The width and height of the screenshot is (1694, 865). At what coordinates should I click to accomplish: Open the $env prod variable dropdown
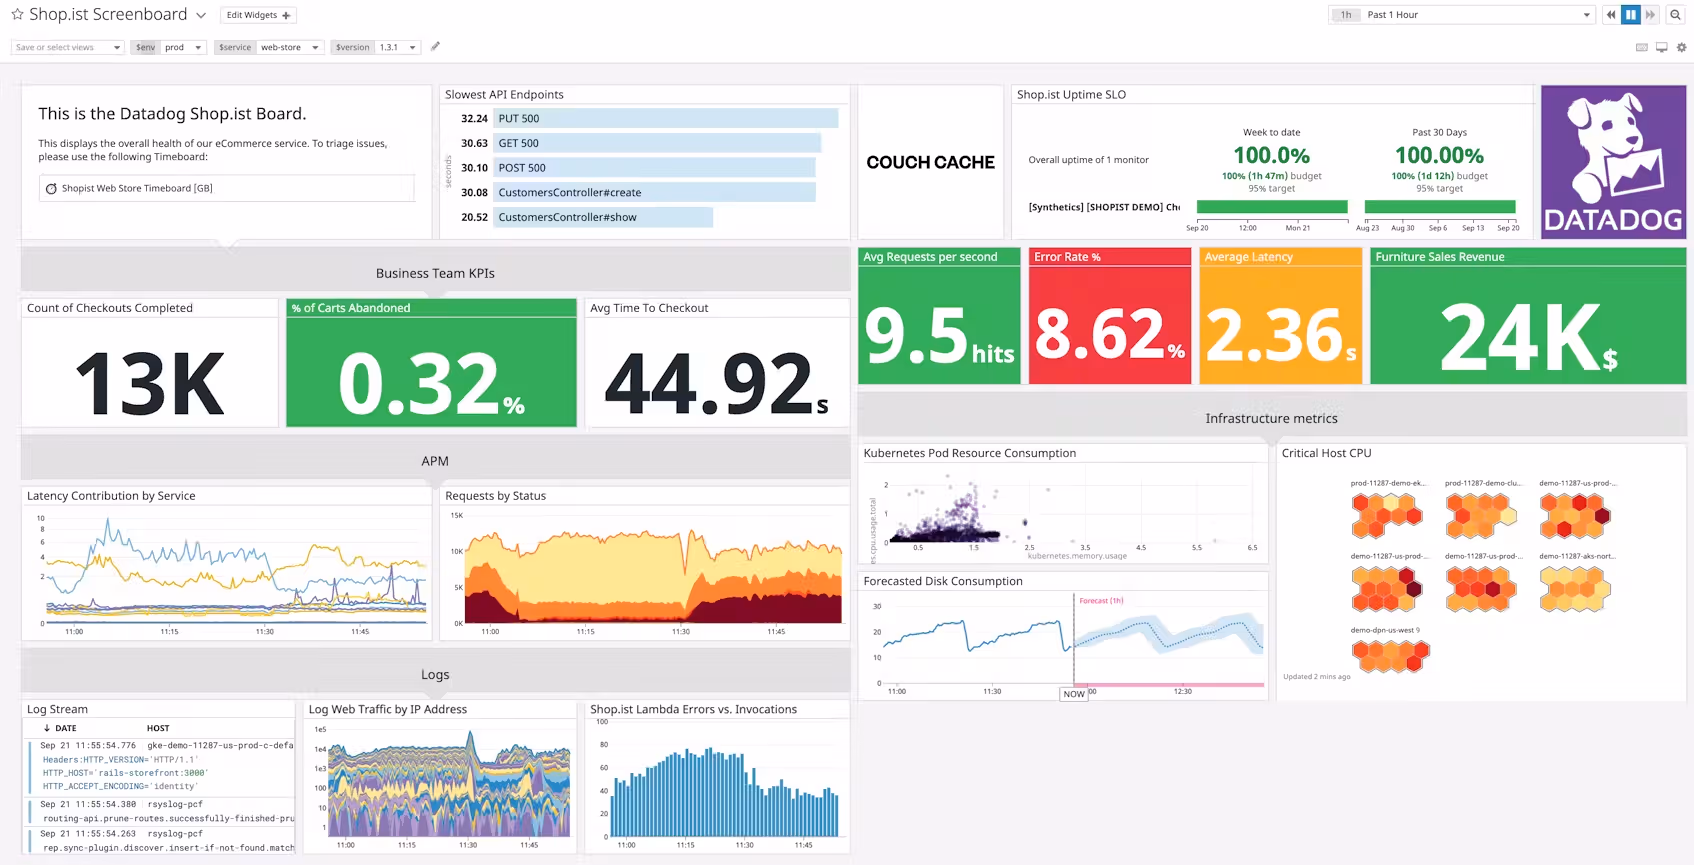(169, 47)
